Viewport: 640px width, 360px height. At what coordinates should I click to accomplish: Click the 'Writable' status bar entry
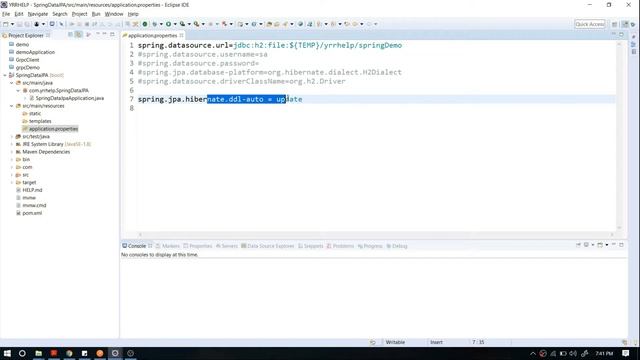(x=395, y=342)
